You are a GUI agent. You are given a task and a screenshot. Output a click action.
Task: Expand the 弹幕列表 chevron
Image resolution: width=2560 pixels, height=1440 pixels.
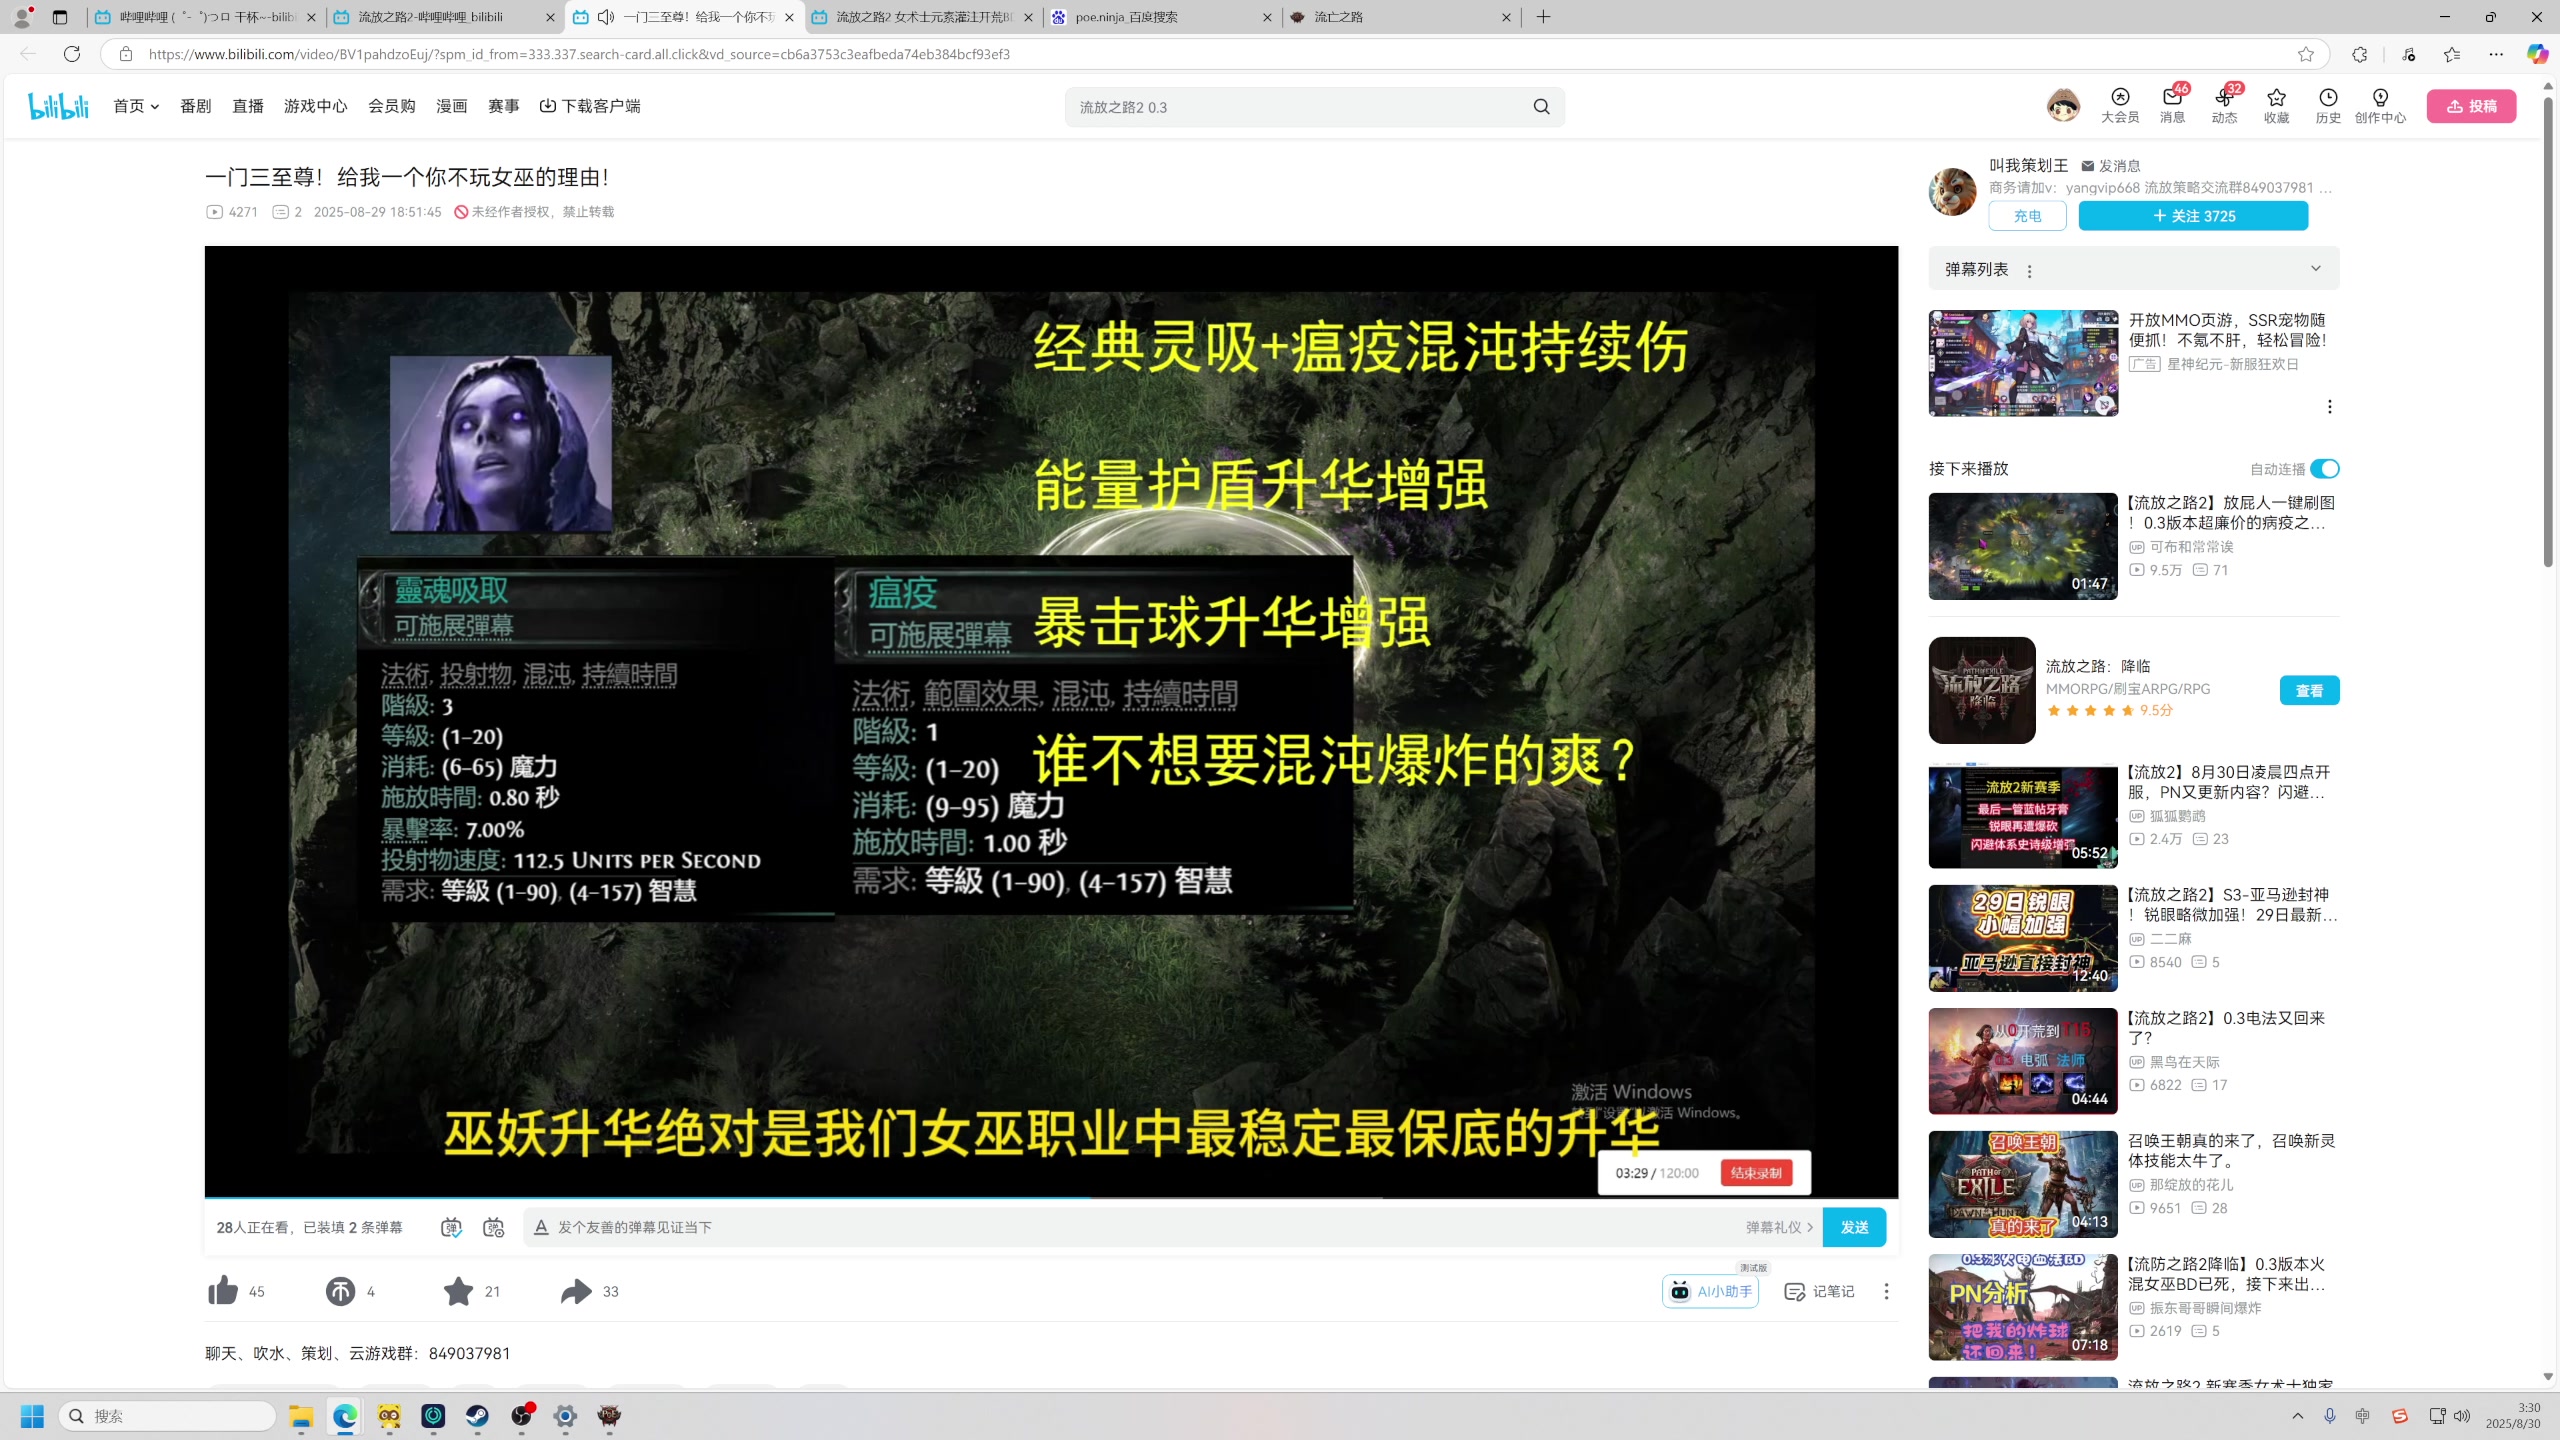click(x=2315, y=268)
